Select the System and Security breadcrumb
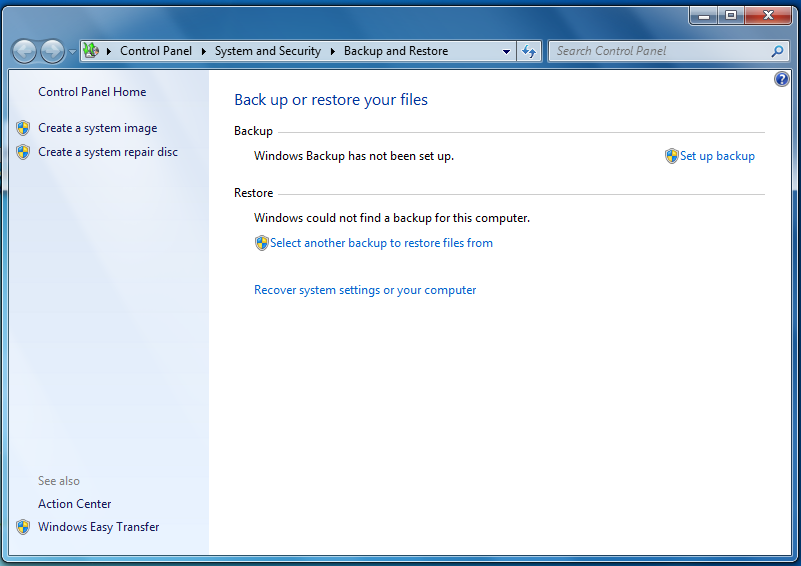Viewport: 801px width, 566px height. 268,51
